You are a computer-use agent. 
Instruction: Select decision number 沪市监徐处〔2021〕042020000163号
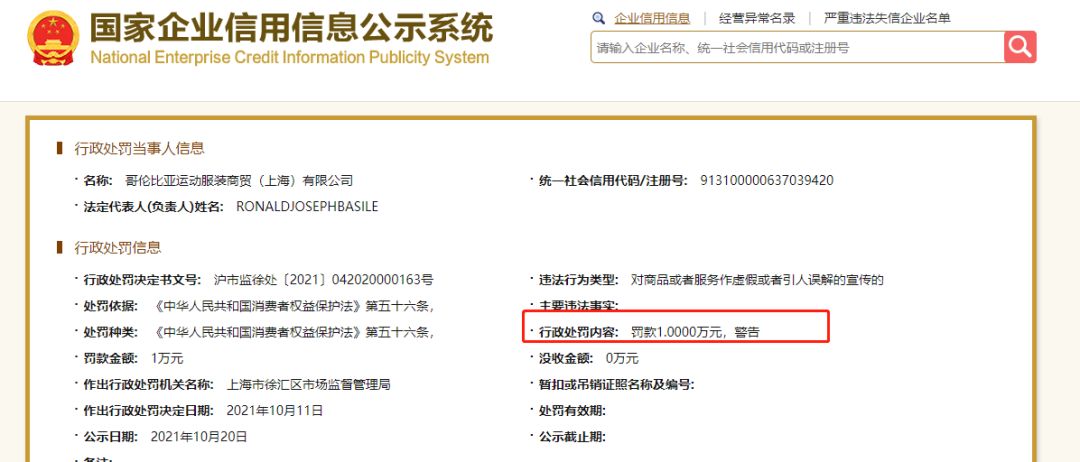tap(323, 280)
